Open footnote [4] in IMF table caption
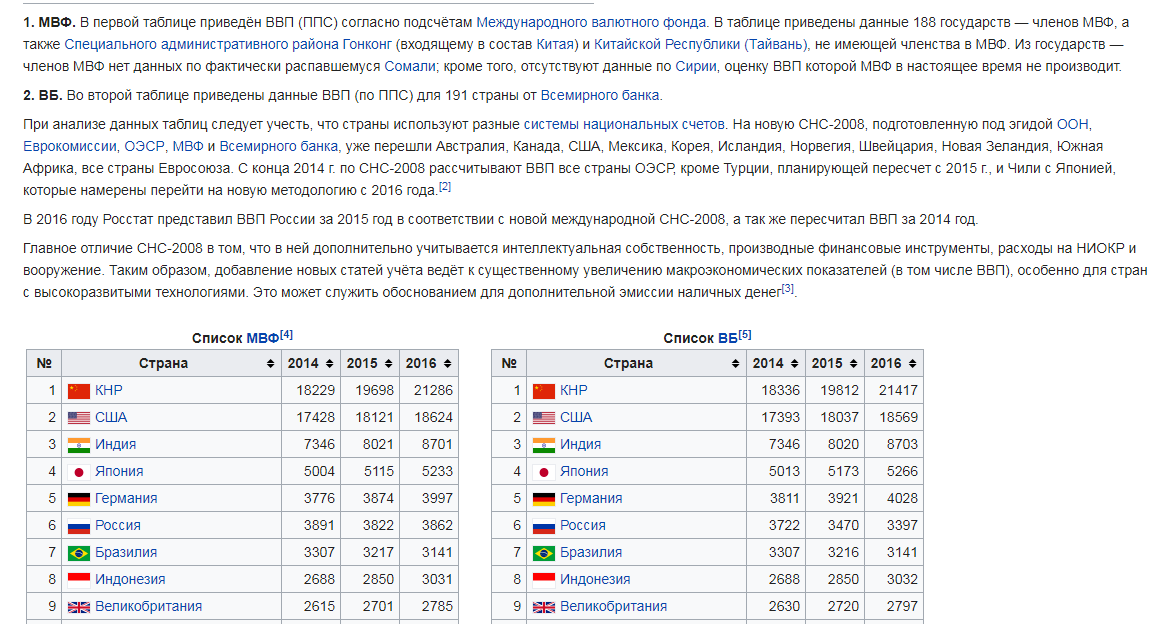Screen dimensions: 1169x624 point(286,335)
